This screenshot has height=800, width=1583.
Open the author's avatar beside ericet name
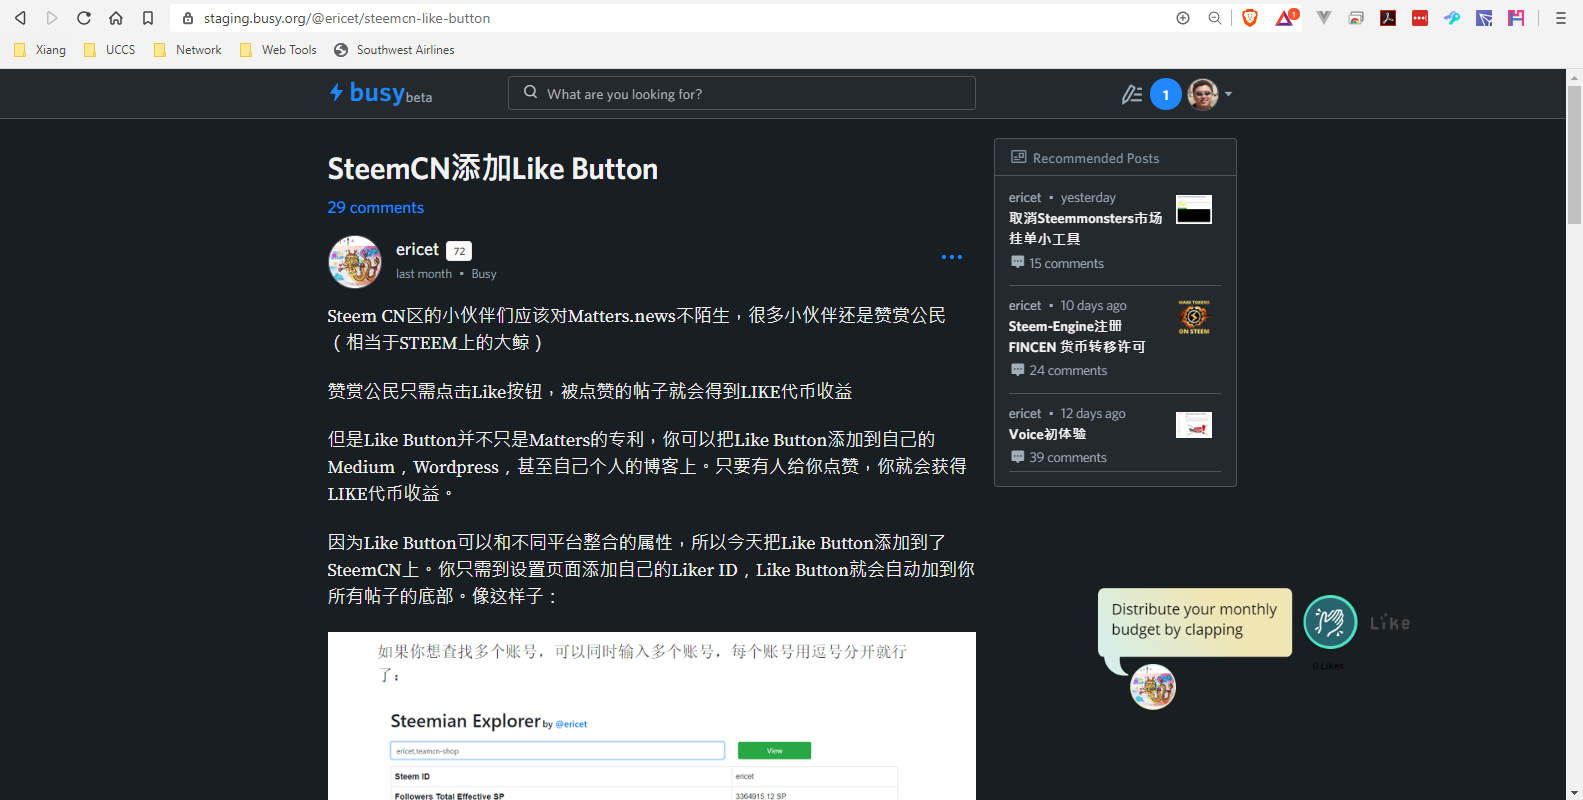coord(355,262)
